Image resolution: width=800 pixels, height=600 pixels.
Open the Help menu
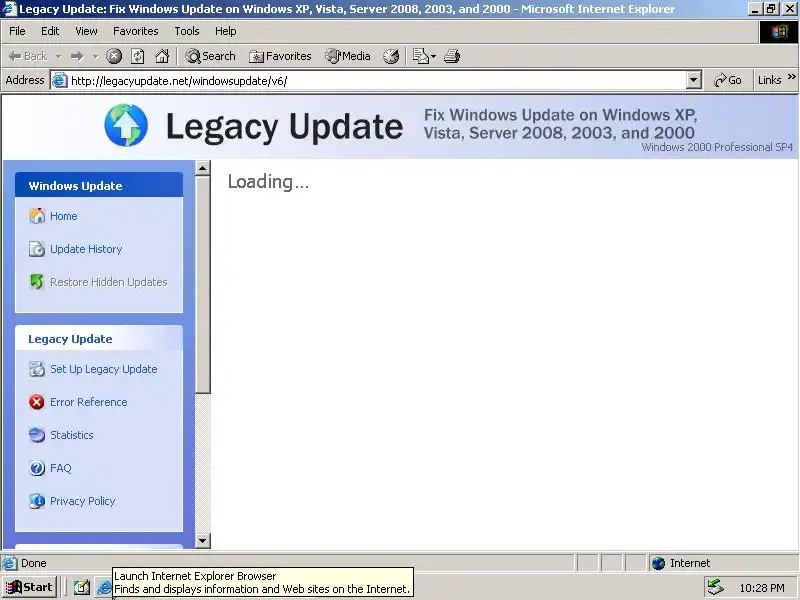(226, 31)
